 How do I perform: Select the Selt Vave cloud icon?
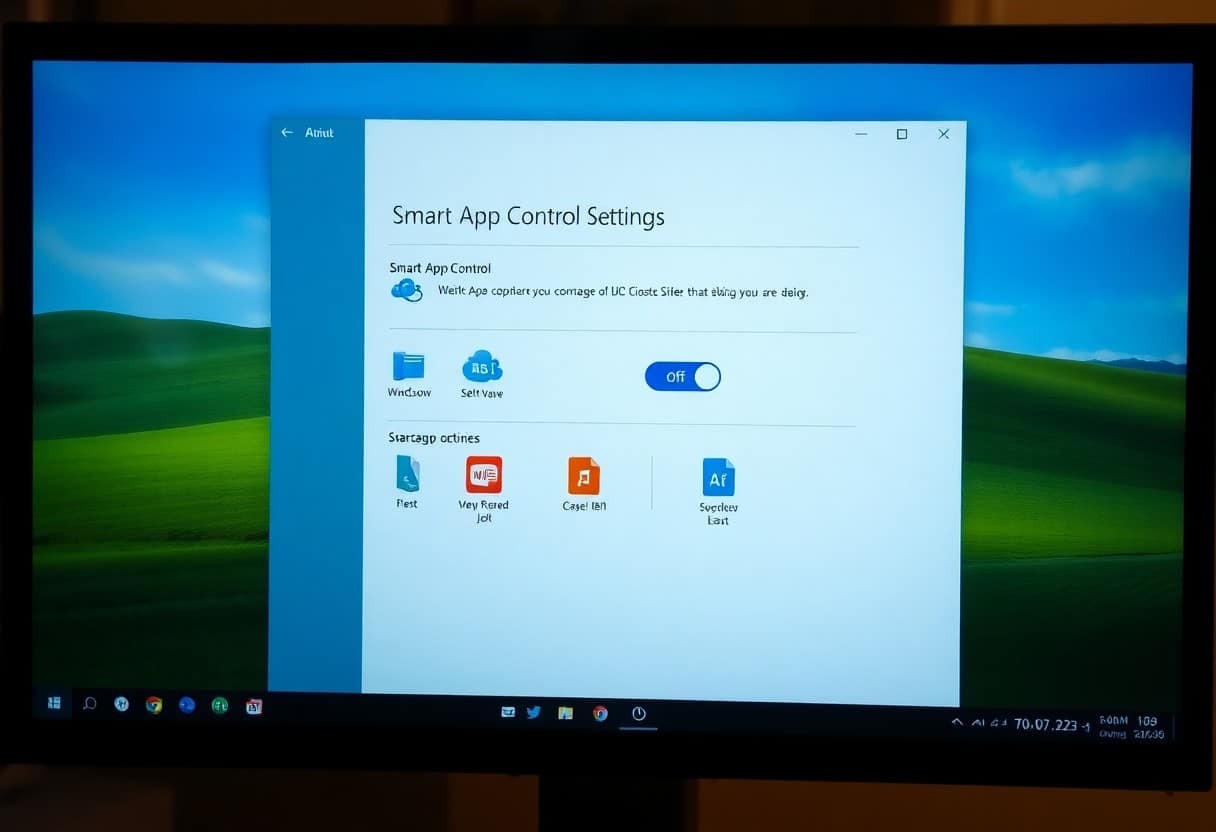click(482, 366)
